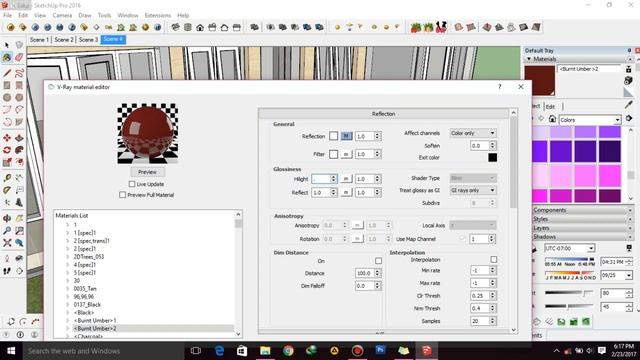
Task: Activate the Tape Measure tool
Action: click(7, 178)
